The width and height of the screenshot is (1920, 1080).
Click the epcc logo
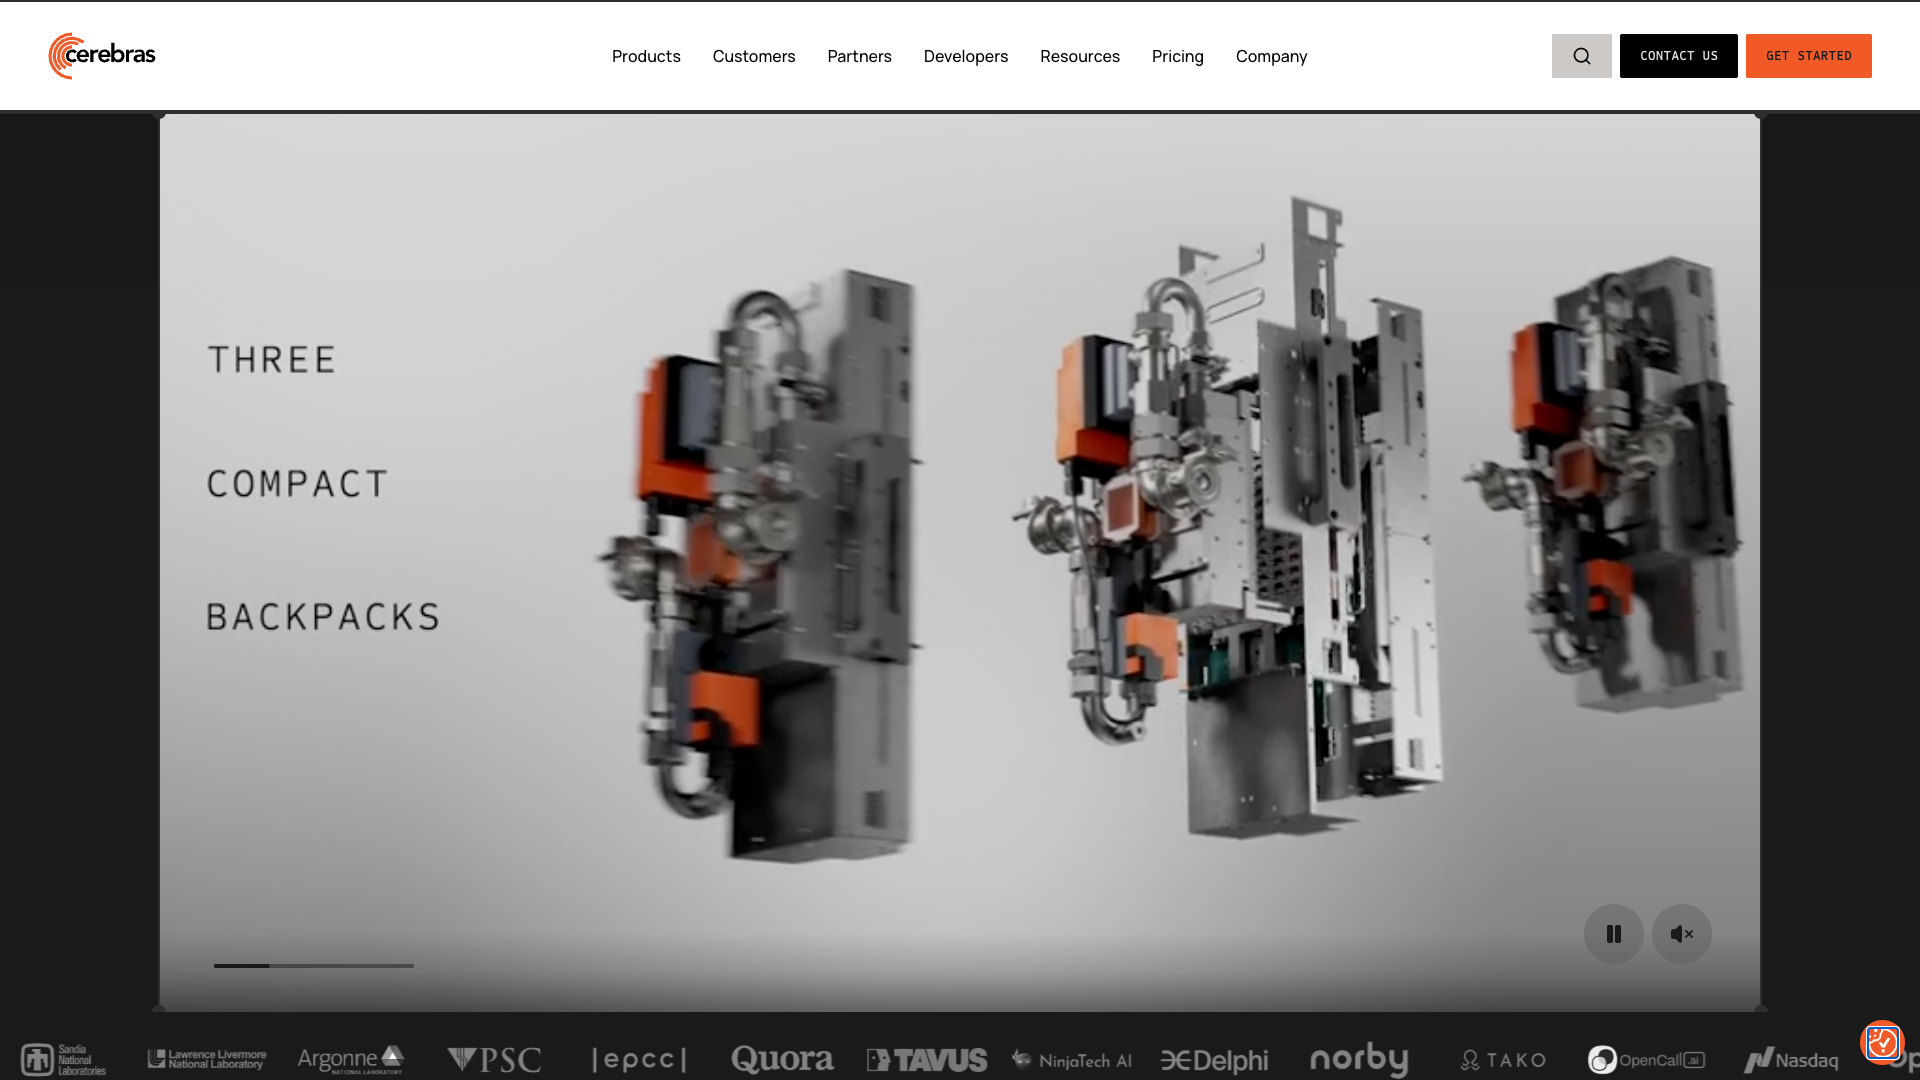(639, 1060)
